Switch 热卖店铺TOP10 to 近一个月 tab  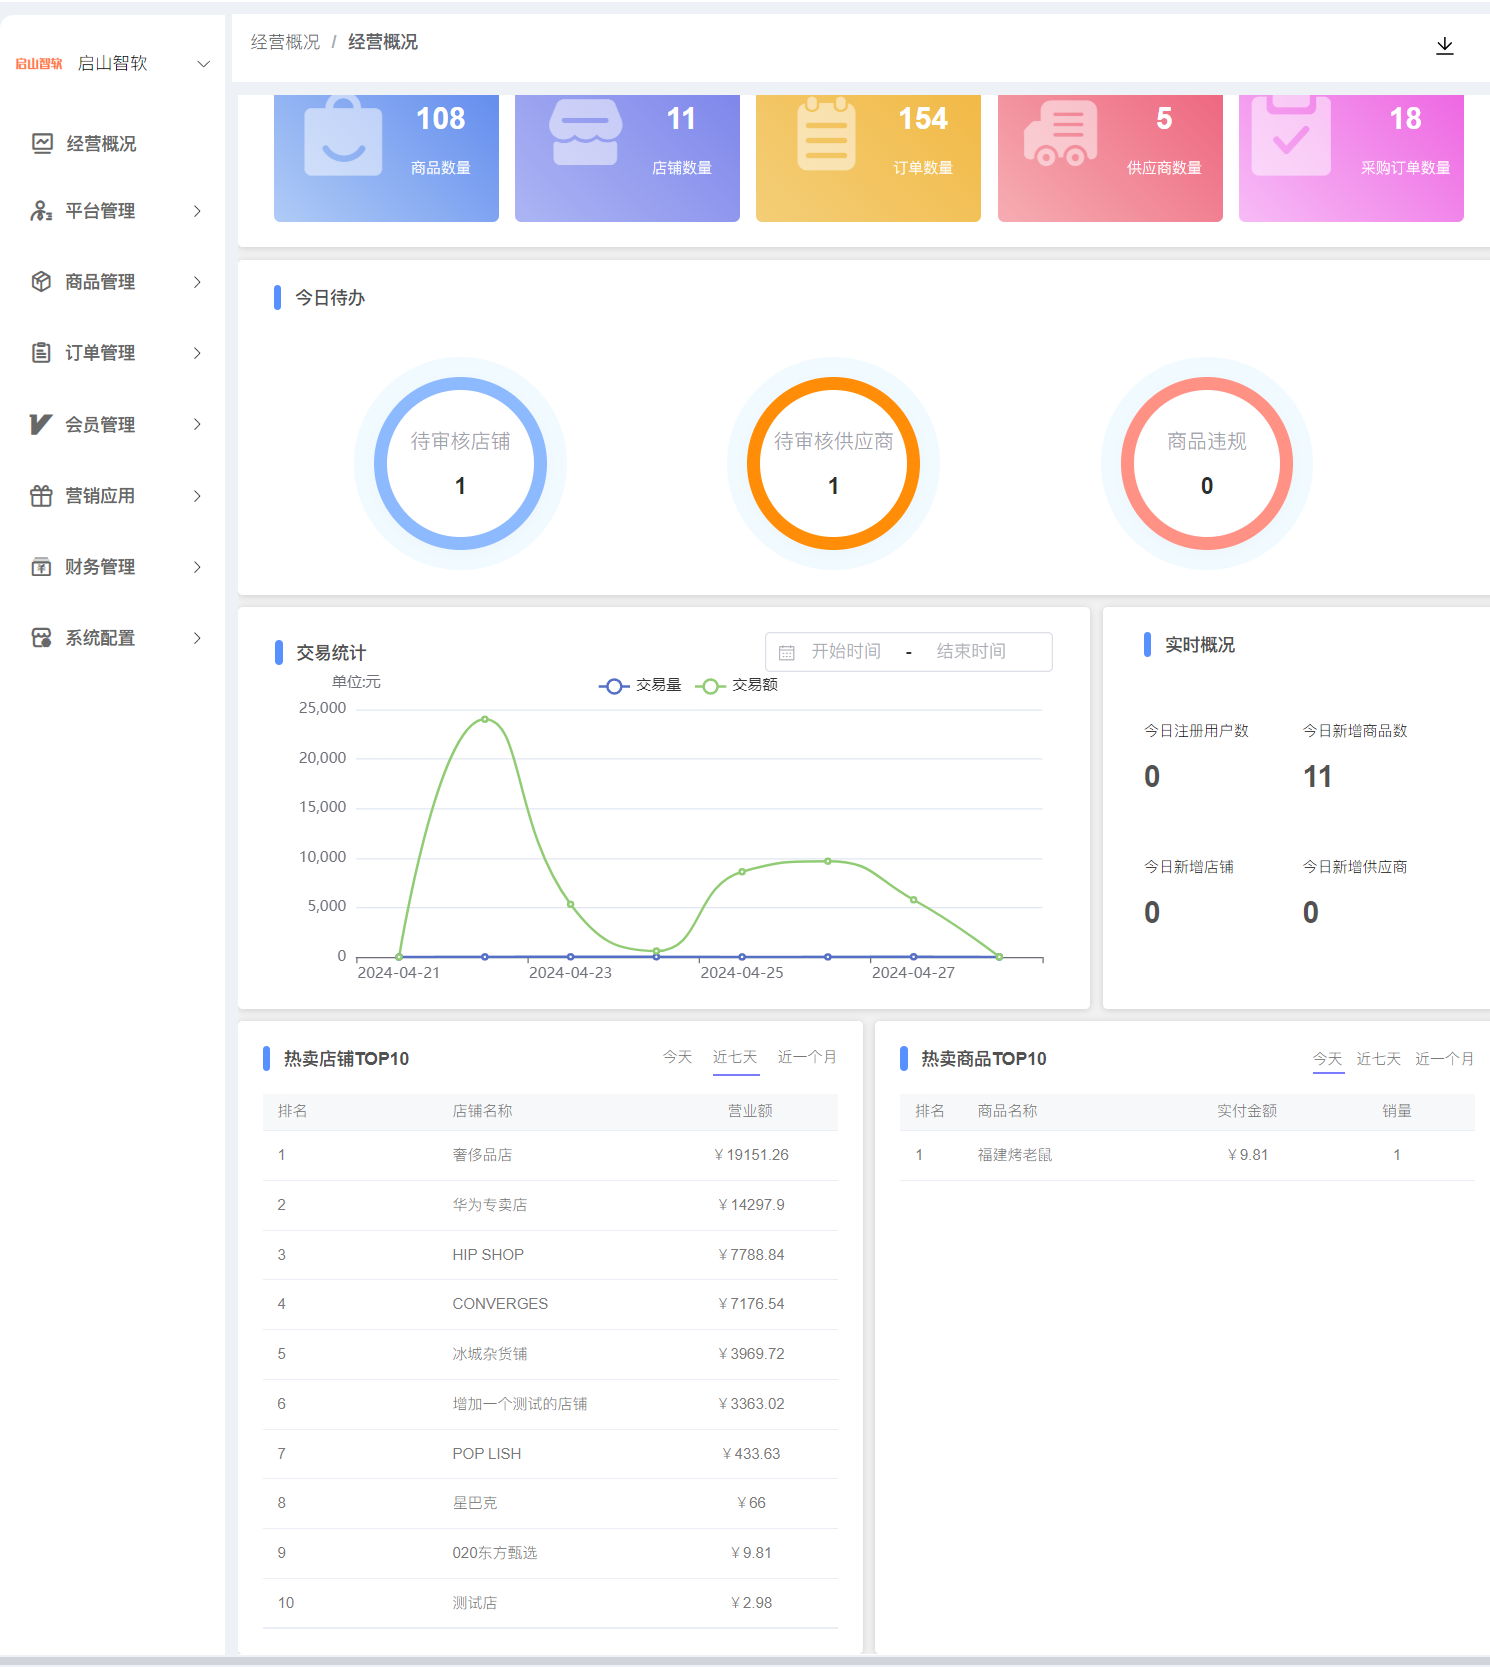(x=806, y=1057)
